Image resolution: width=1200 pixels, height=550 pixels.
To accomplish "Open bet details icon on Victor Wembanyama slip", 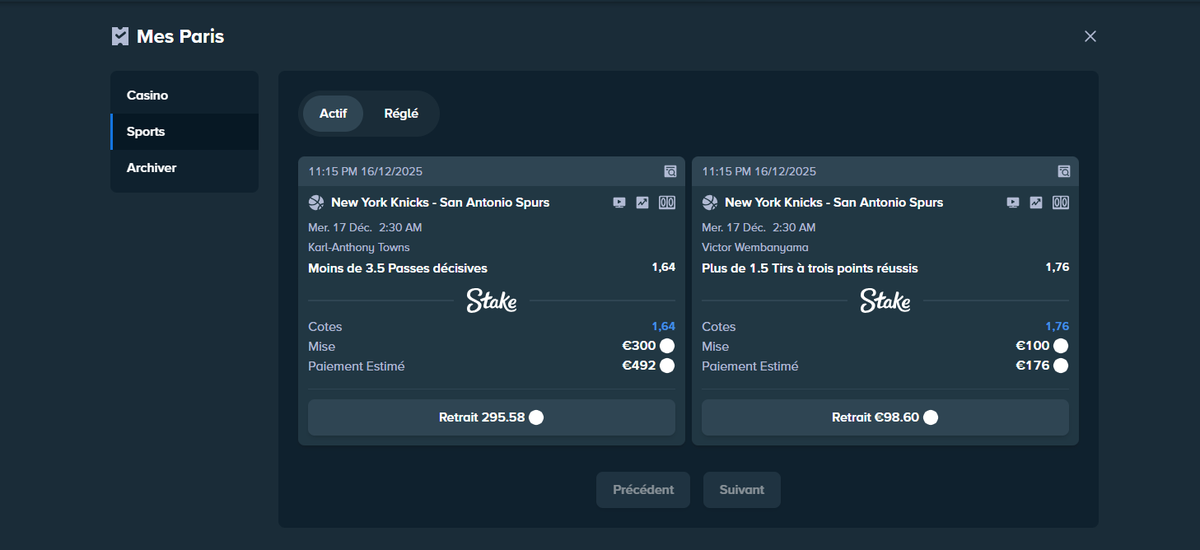I will coord(1064,171).
